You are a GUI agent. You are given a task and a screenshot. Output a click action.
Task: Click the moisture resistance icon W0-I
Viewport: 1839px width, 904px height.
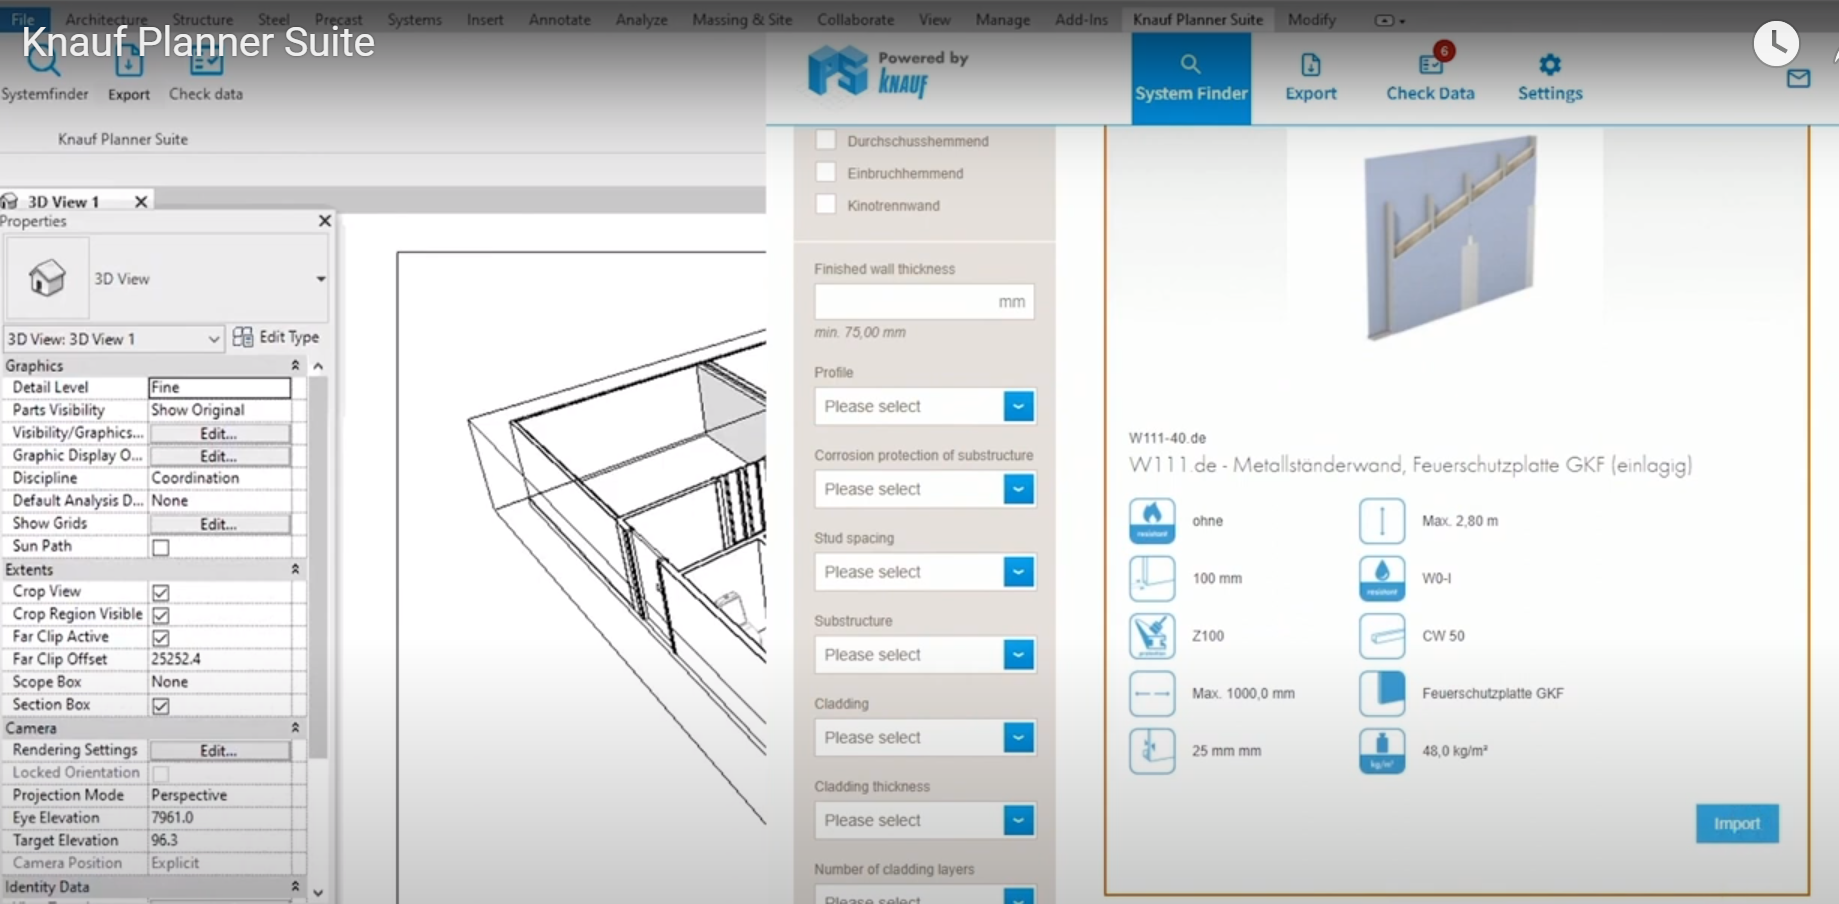pos(1382,579)
